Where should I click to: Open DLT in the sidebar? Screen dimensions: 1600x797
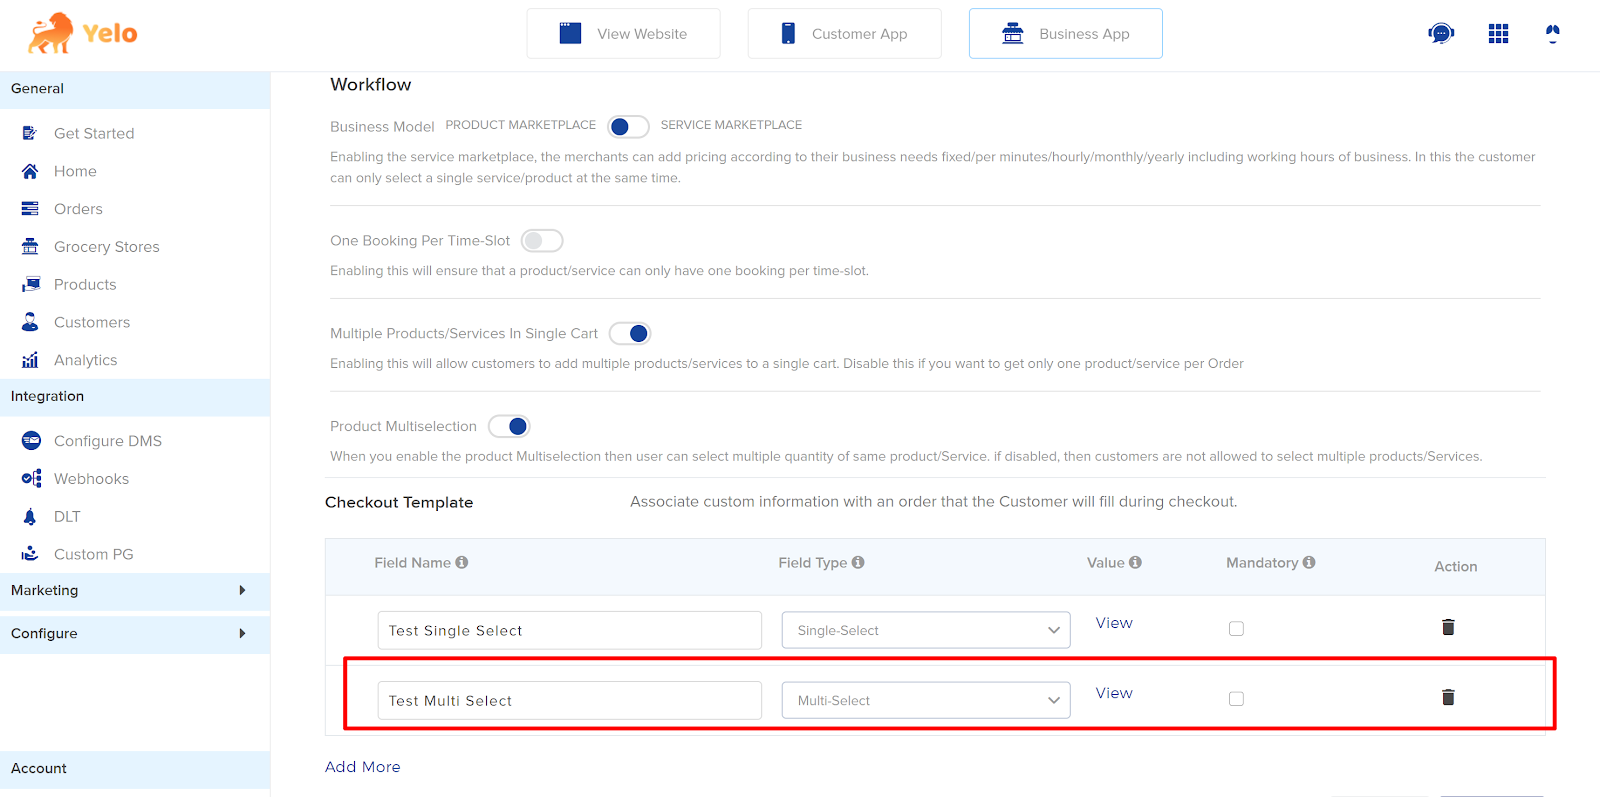67,517
